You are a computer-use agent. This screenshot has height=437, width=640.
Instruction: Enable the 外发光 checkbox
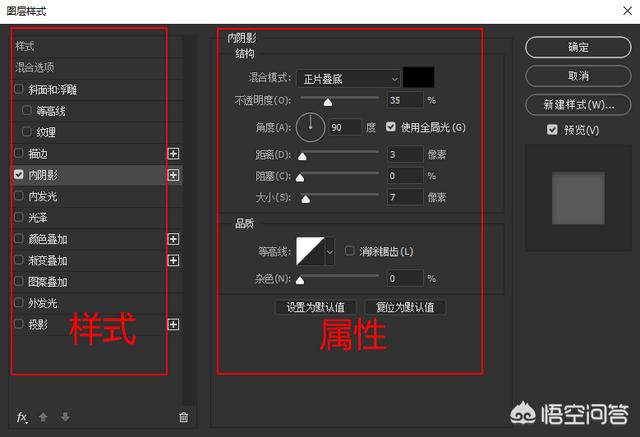click(x=19, y=302)
